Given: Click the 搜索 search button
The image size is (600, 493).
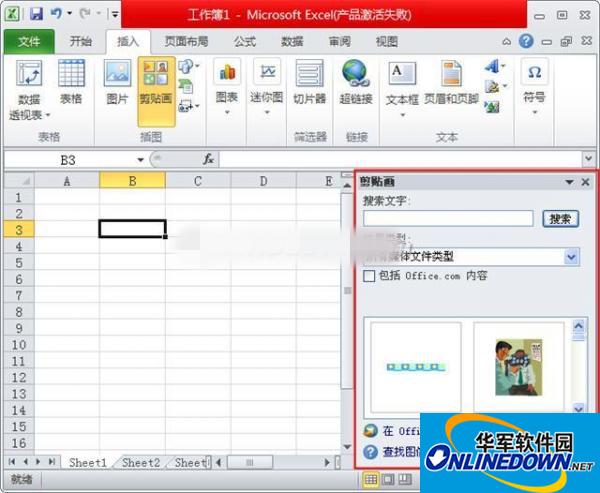Looking at the screenshot, I should (x=561, y=219).
